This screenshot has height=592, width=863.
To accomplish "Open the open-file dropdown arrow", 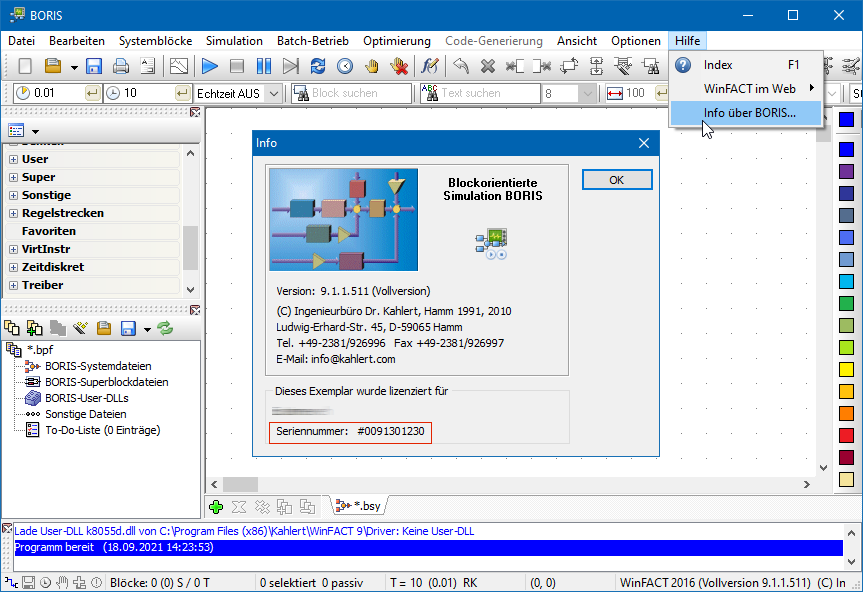I will 74,68.
